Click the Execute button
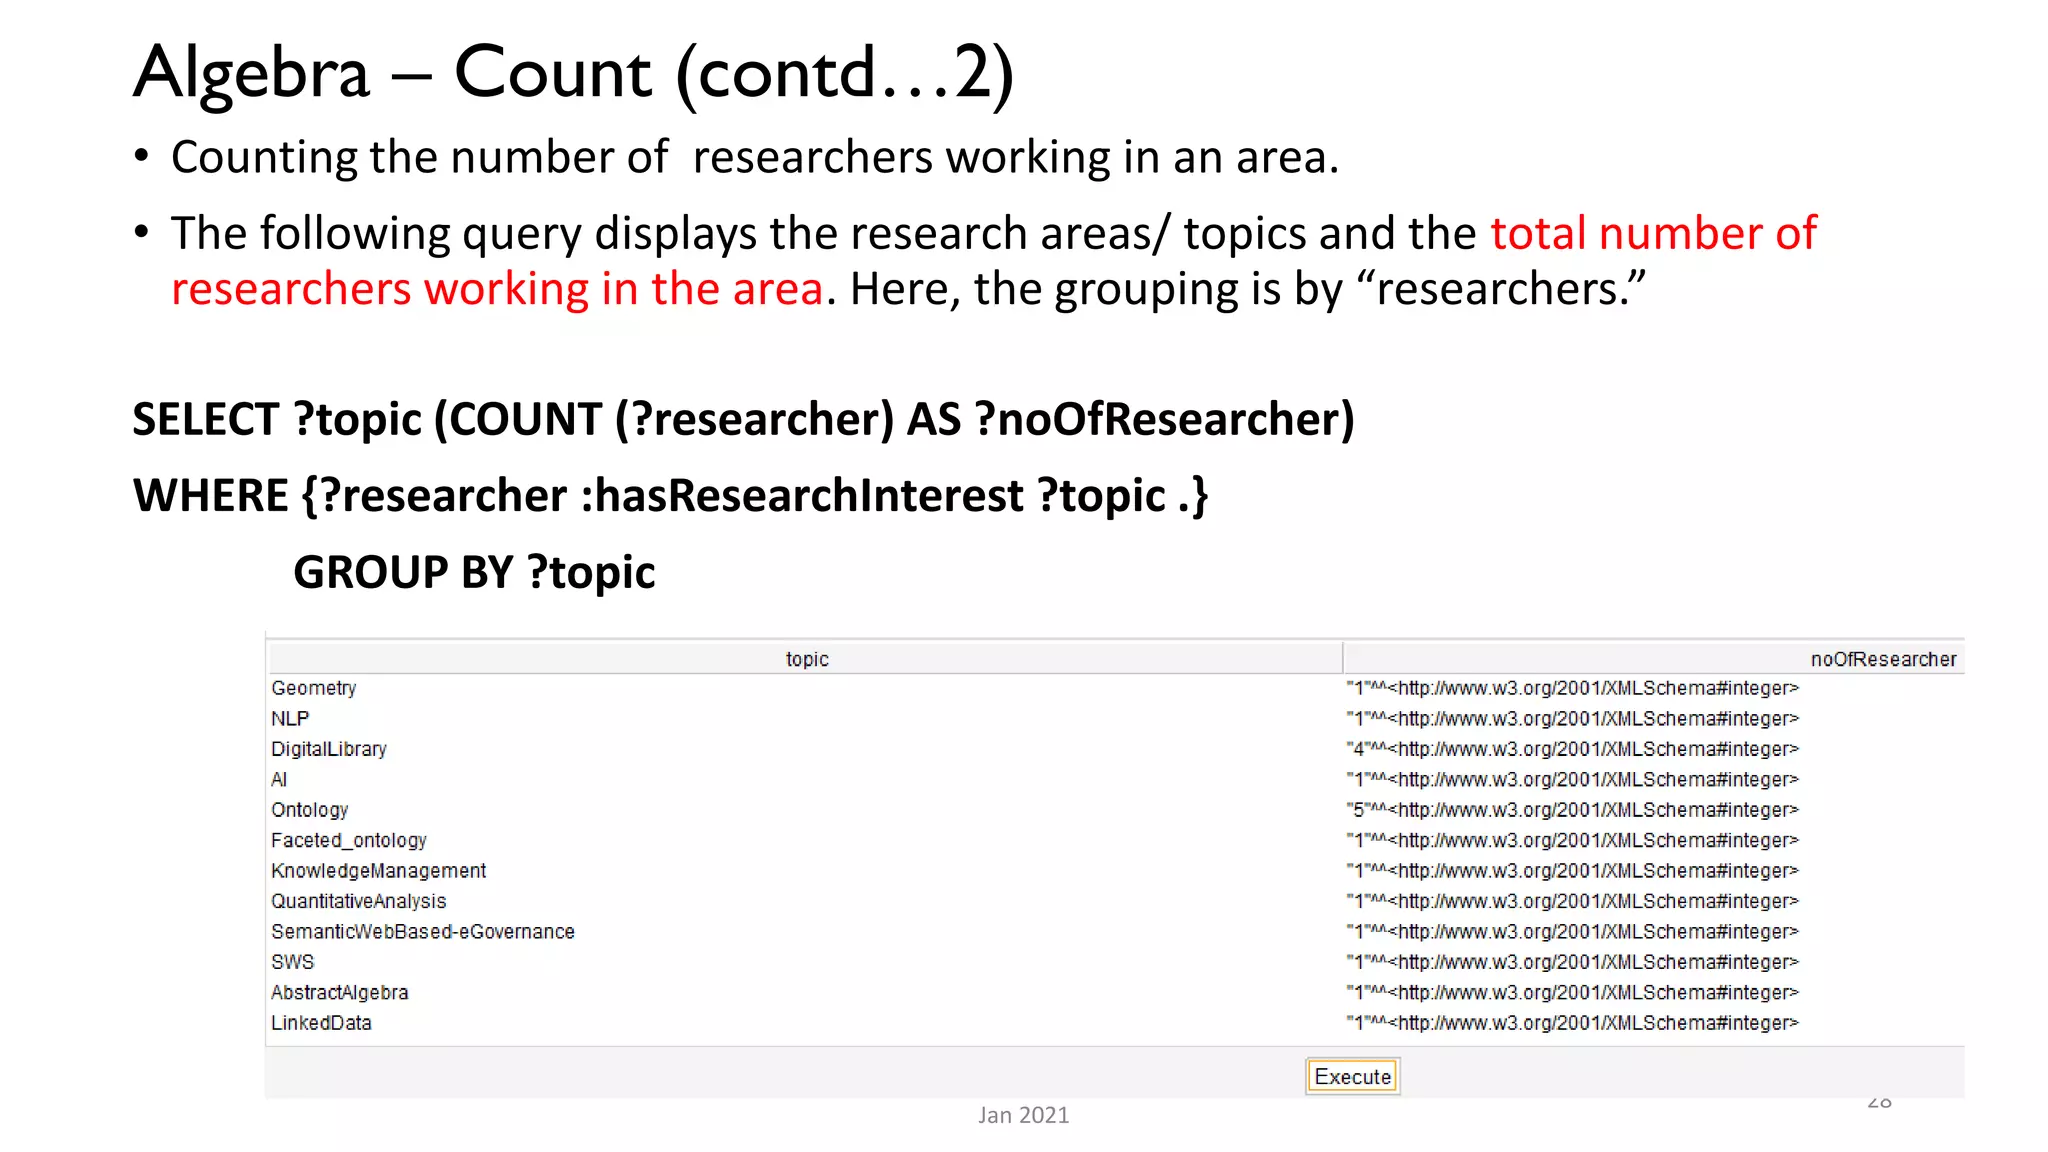Screen dimensions: 2048x1152 1352,1076
